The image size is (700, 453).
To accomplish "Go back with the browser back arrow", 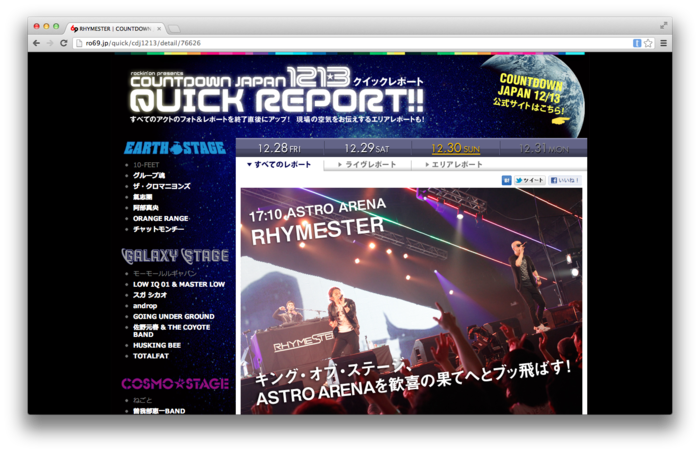I will point(37,43).
